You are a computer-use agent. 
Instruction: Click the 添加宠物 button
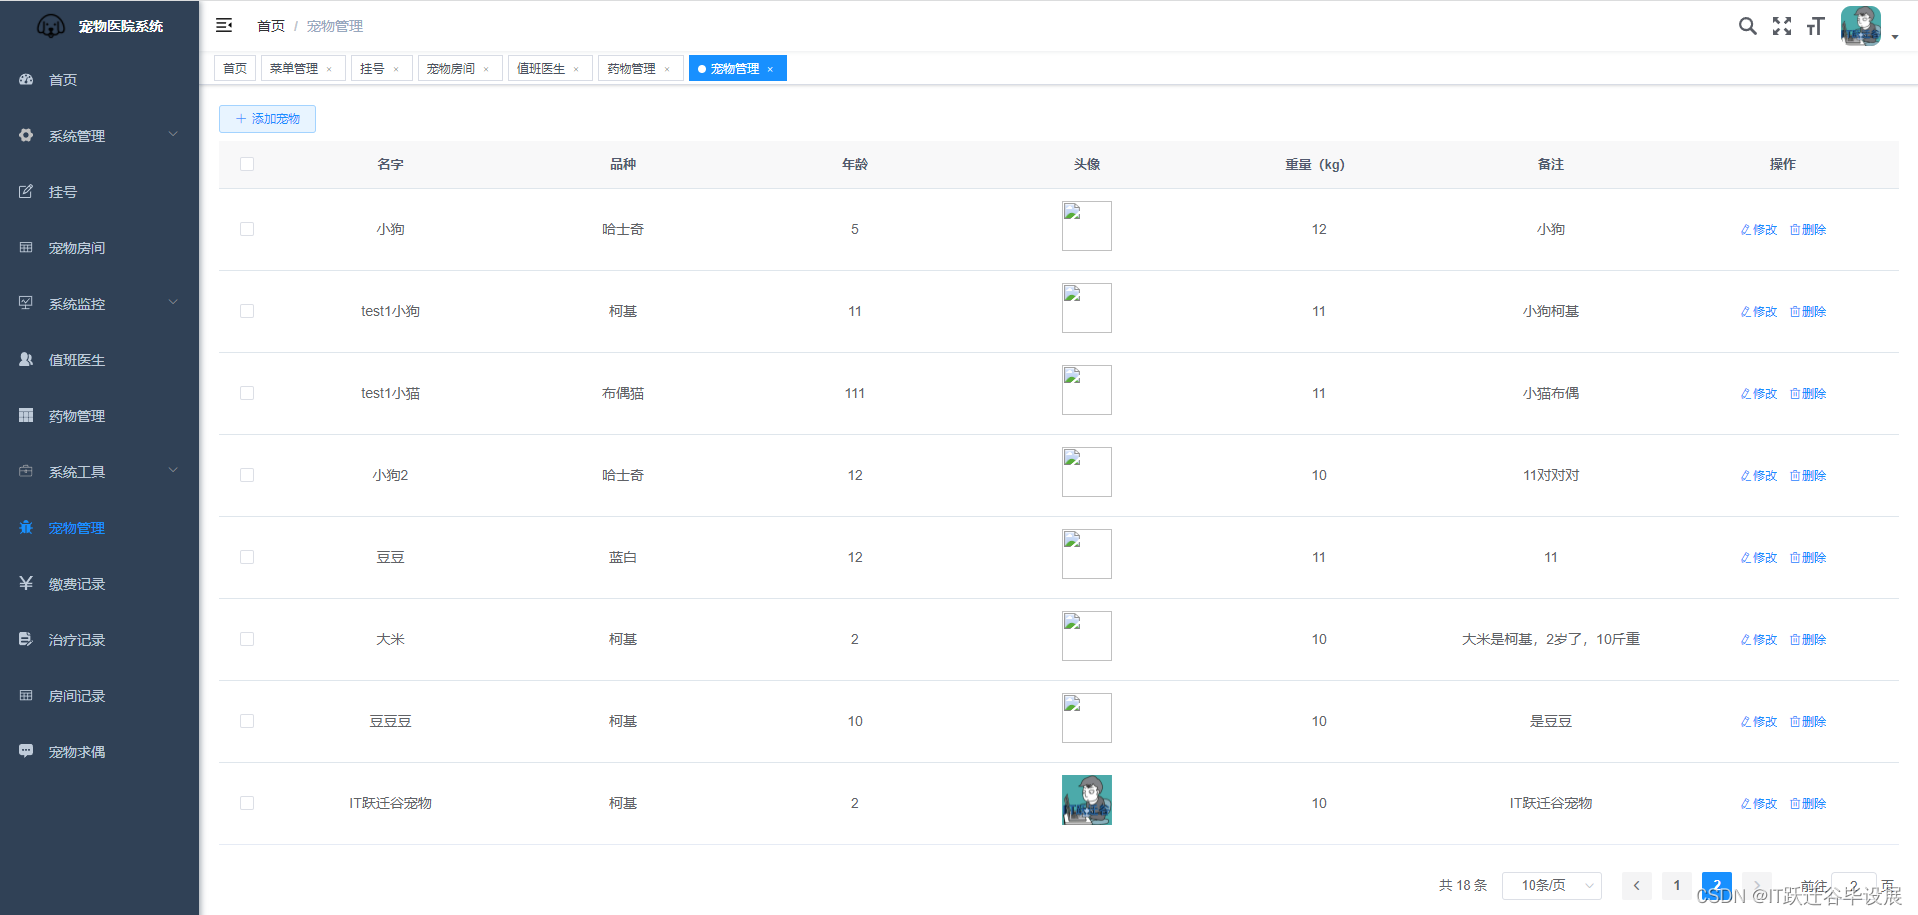tap(267, 119)
